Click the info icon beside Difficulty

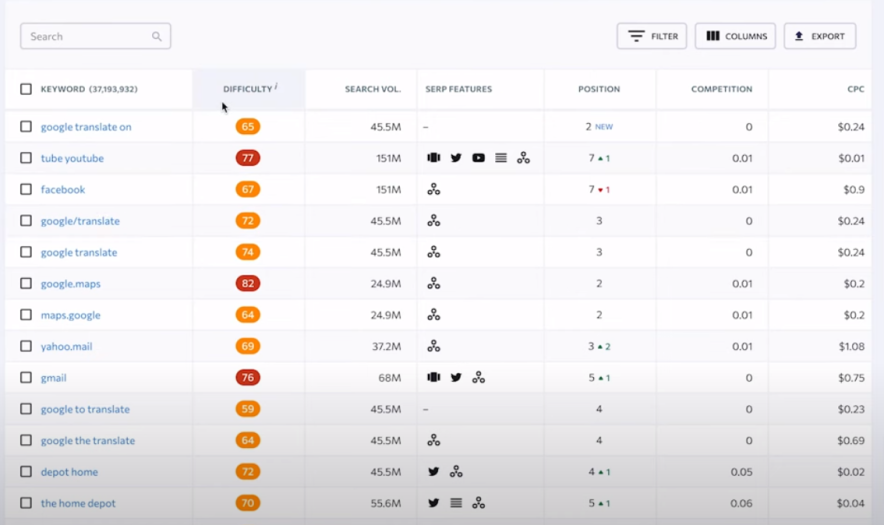tap(276, 86)
